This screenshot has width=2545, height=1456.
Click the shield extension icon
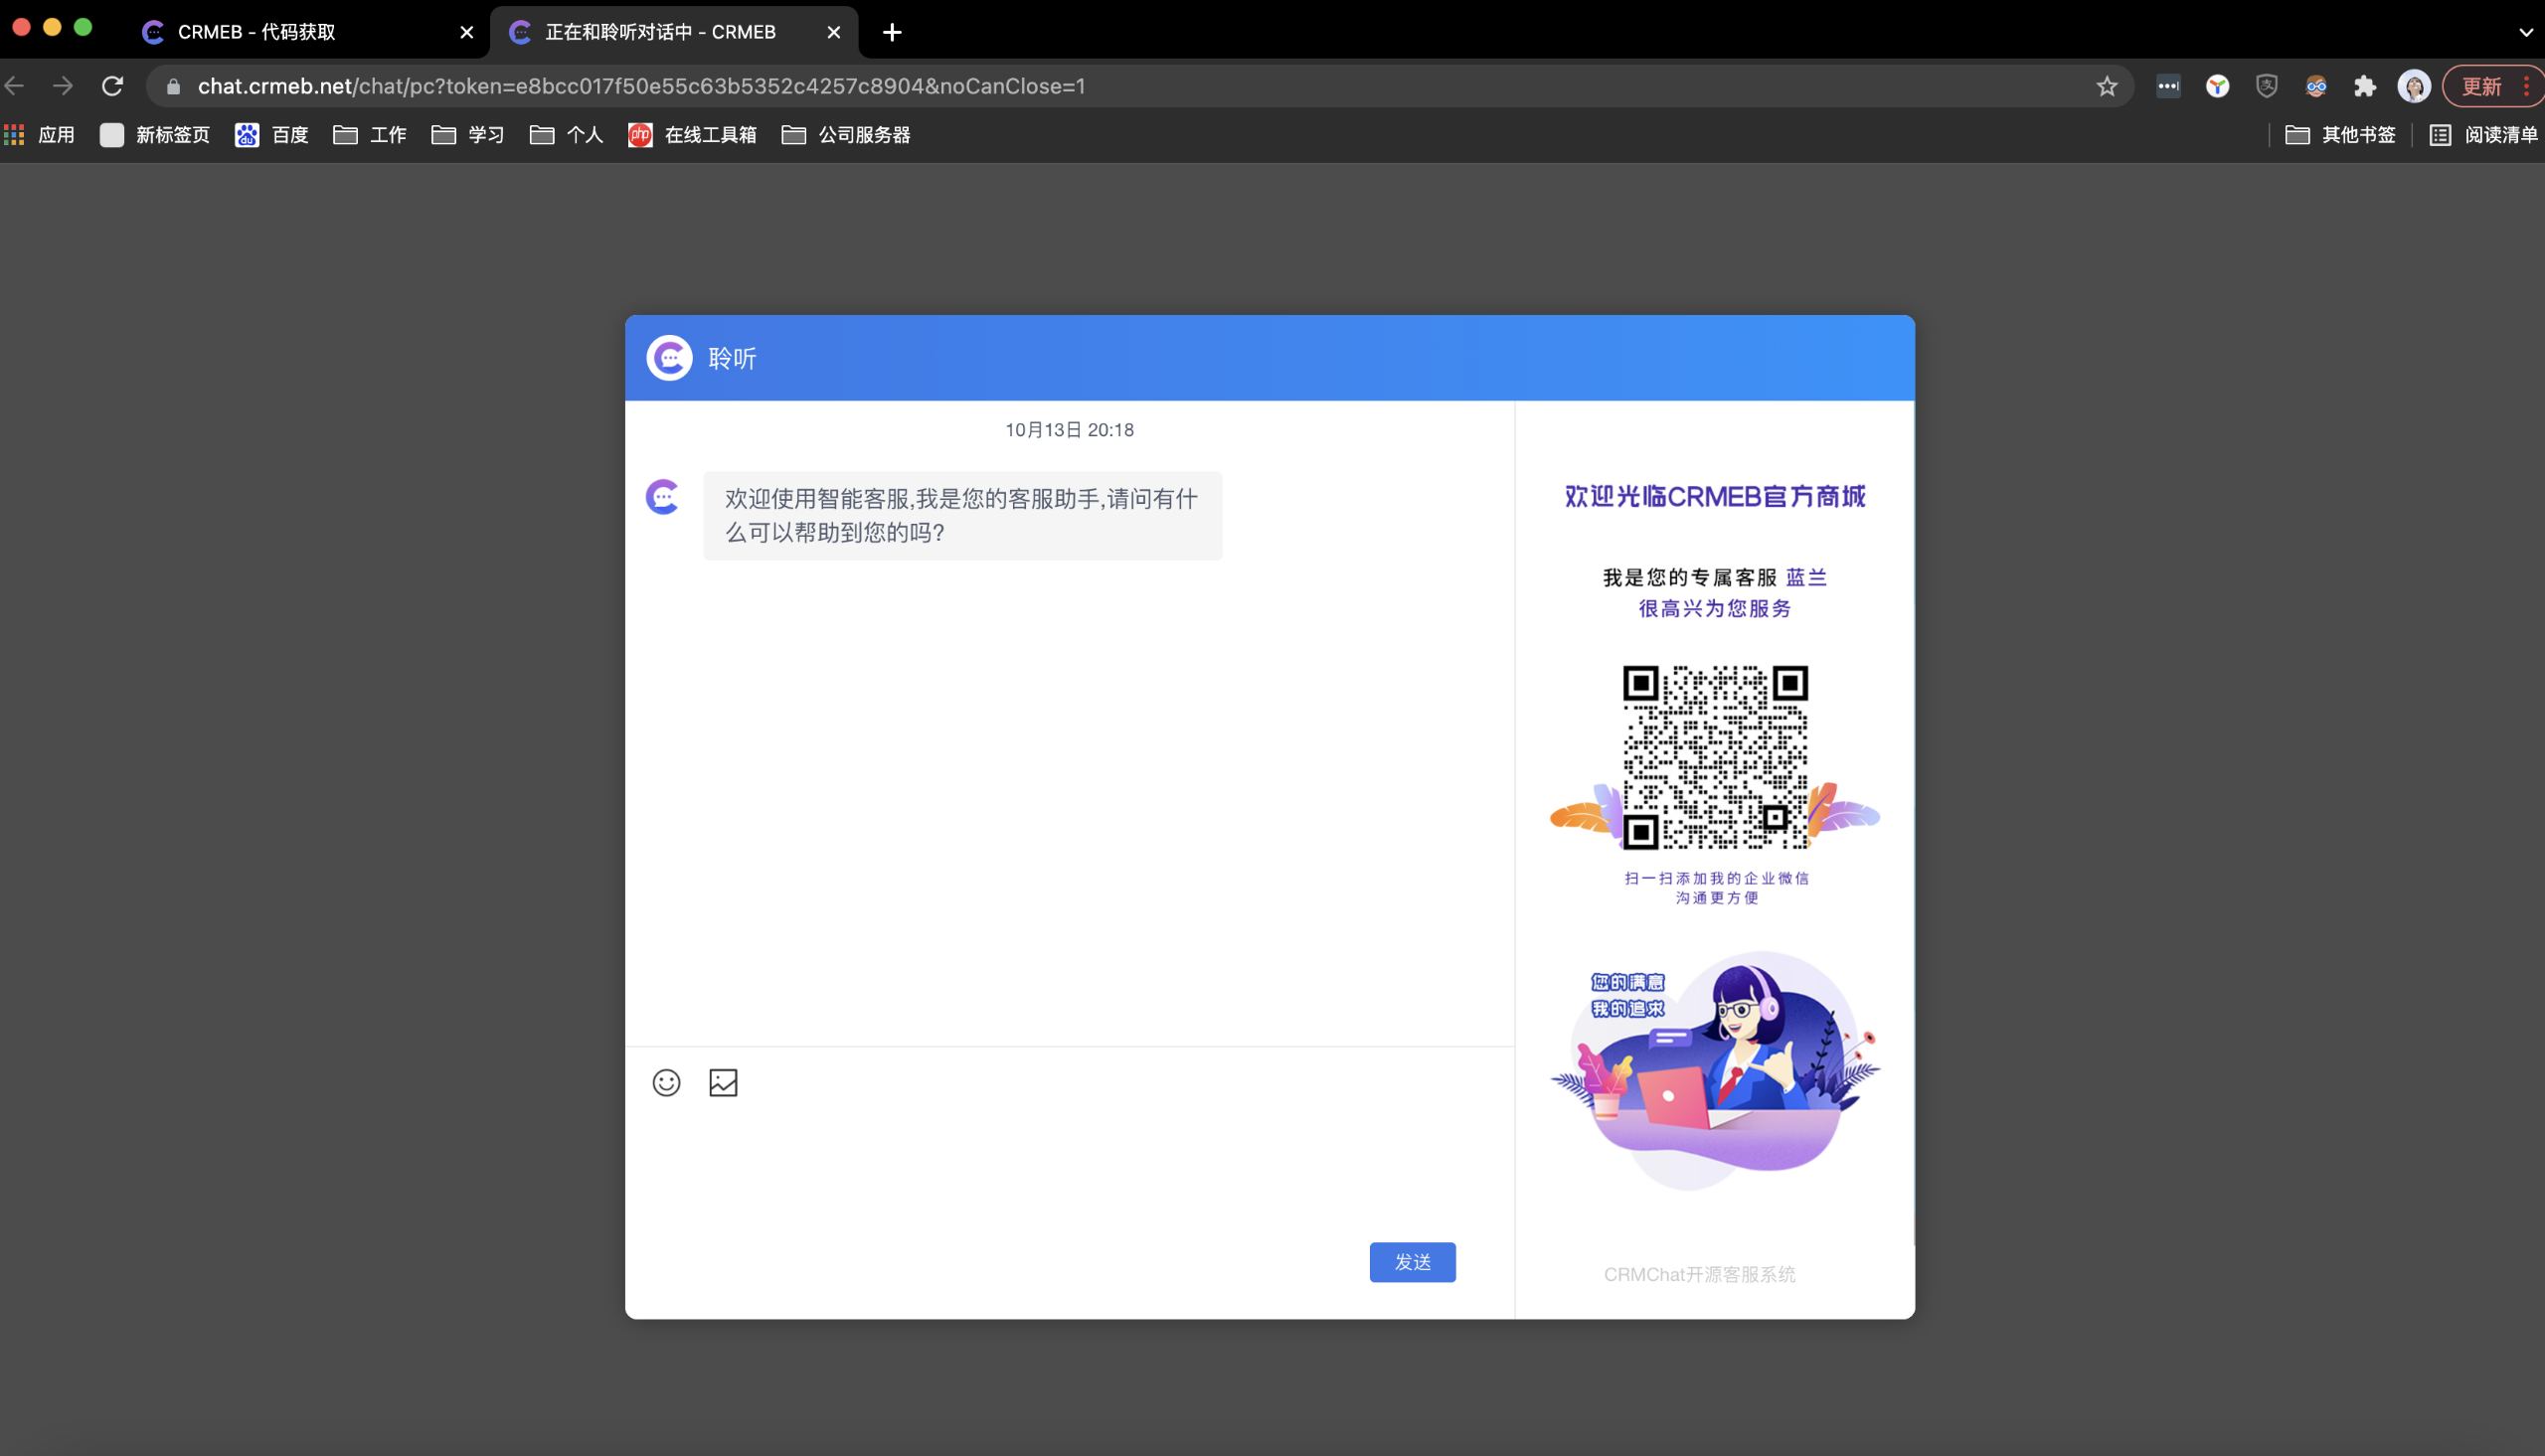pyautogui.click(x=2266, y=86)
